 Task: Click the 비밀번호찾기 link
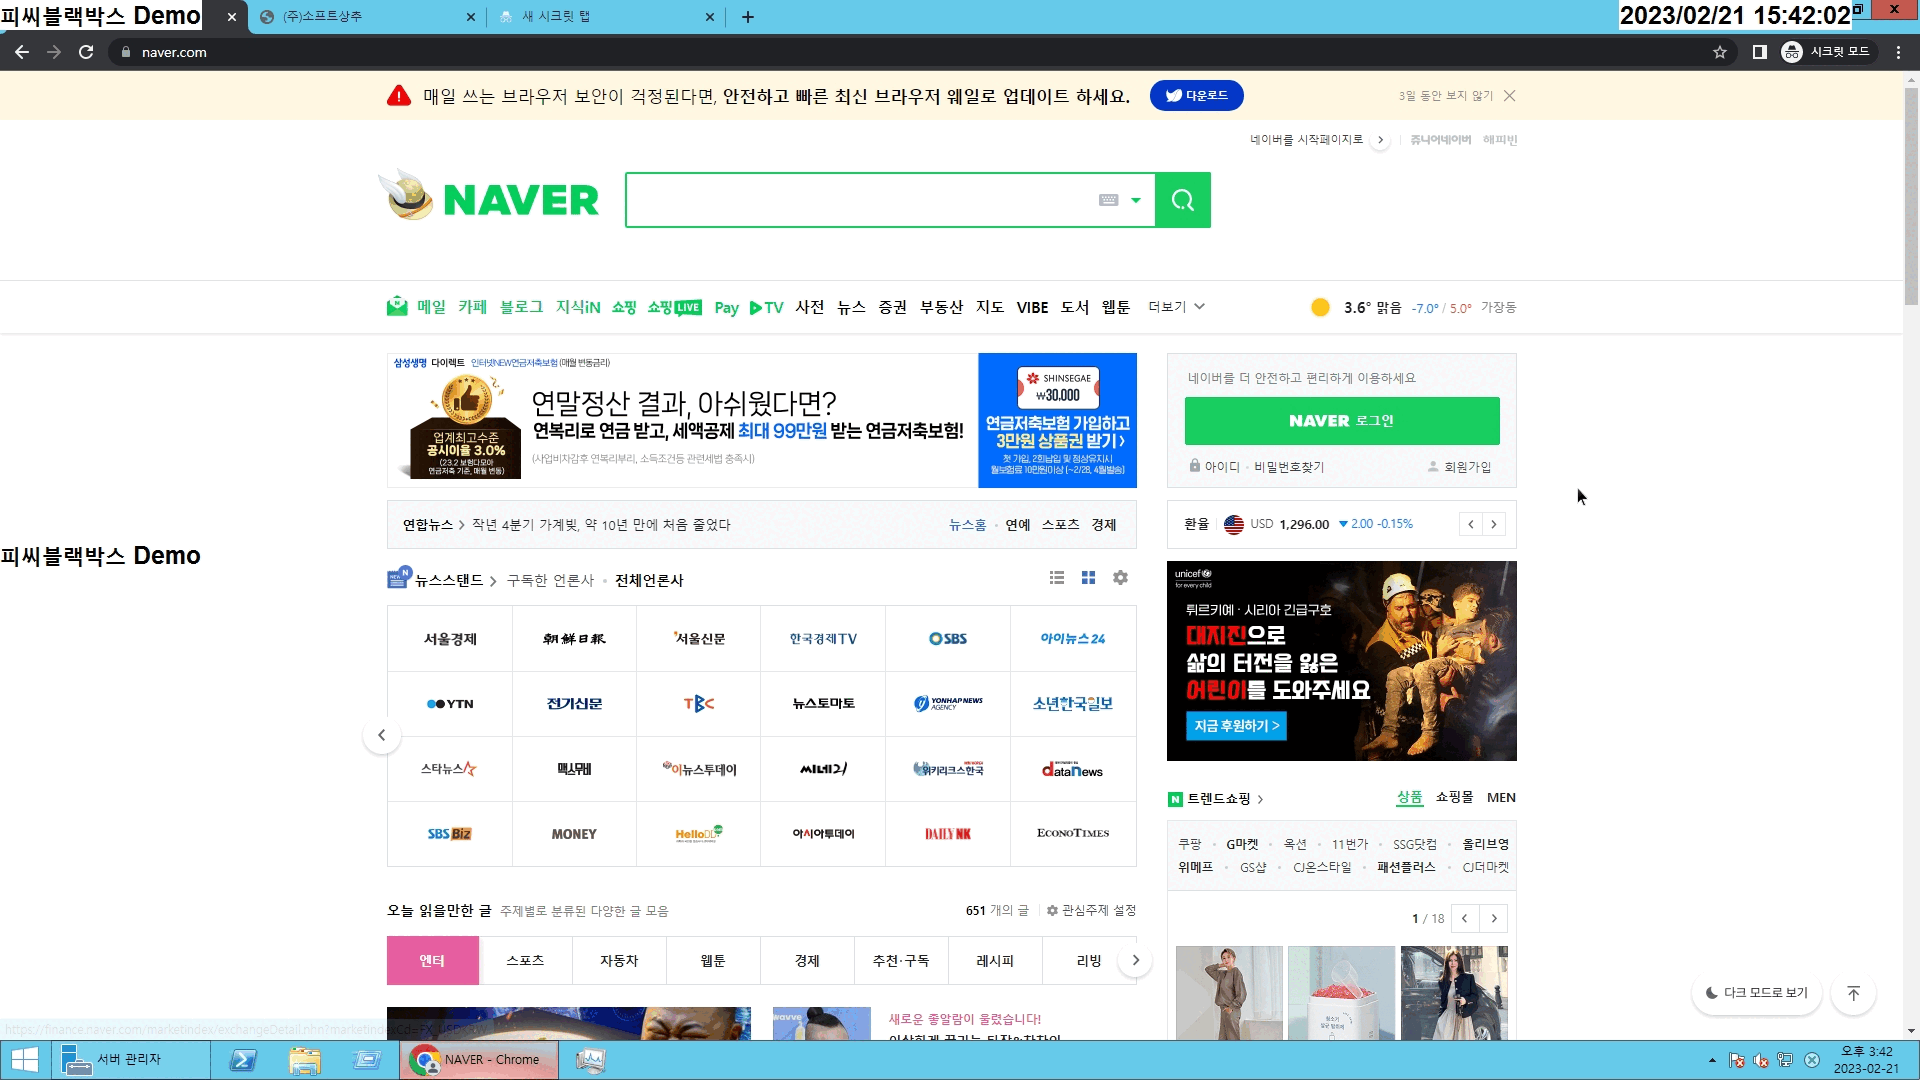point(1289,467)
